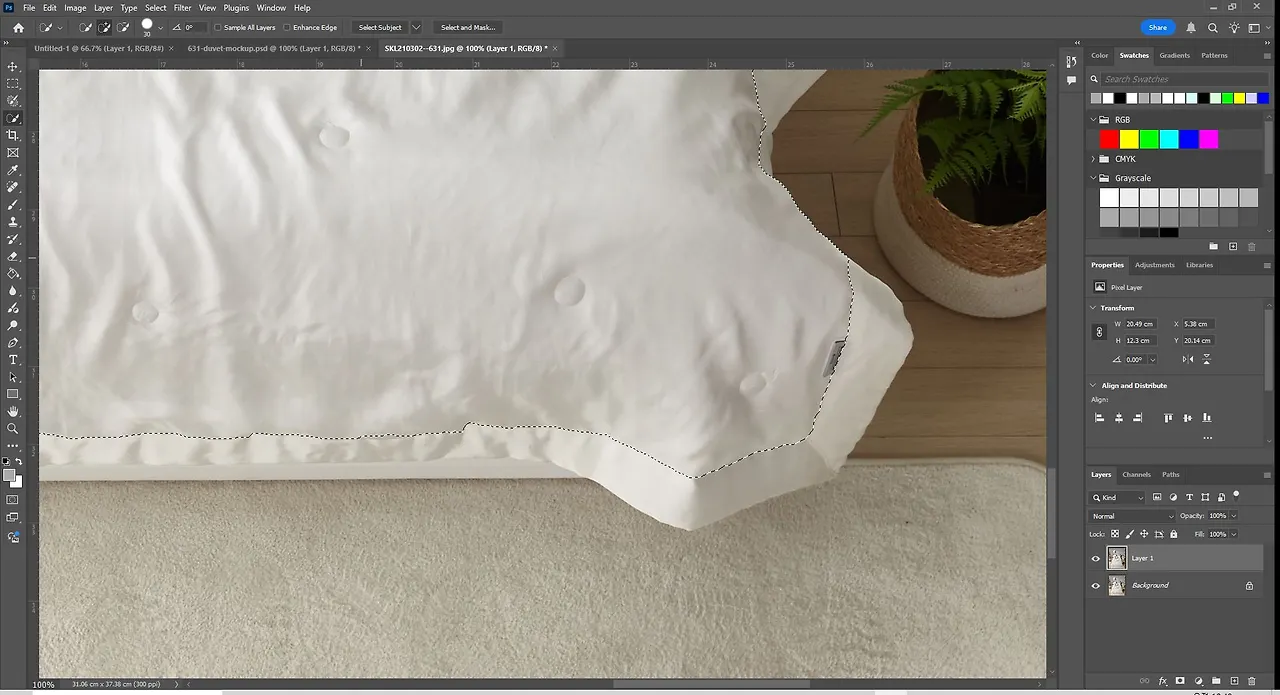The height and width of the screenshot is (695, 1280).
Task: Toggle visibility of Layer 1
Action: (1095, 558)
